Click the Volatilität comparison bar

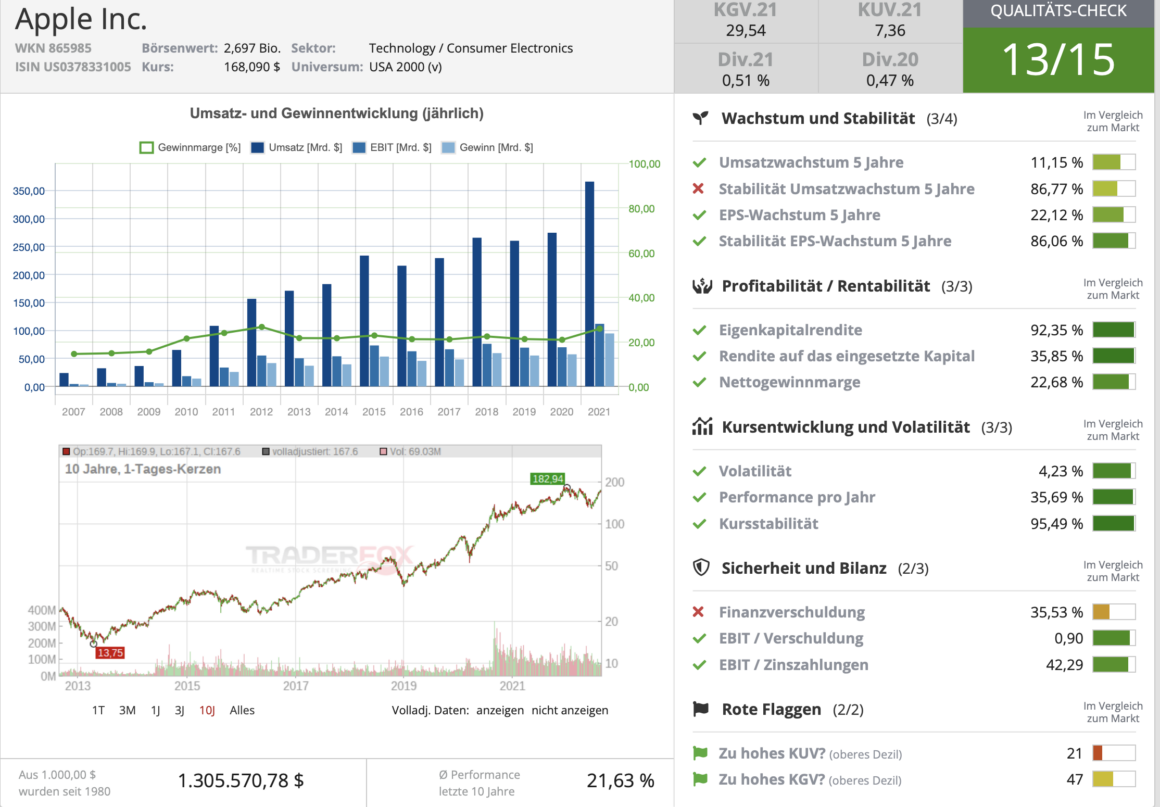click(x=1113, y=471)
